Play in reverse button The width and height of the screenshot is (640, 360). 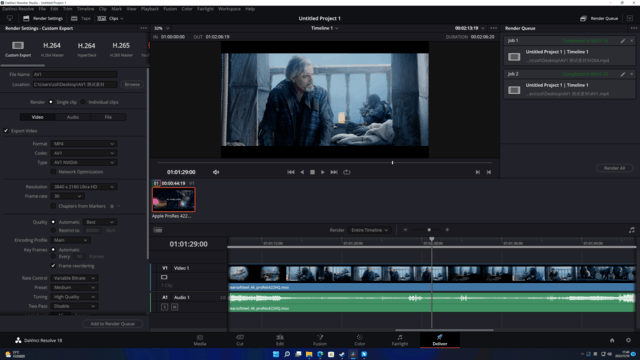(302, 172)
